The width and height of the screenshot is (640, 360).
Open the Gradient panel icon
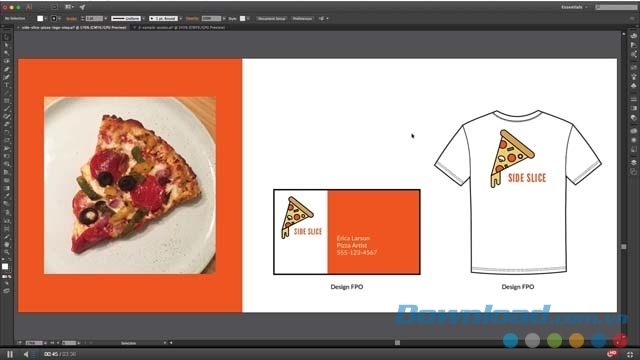click(x=633, y=109)
